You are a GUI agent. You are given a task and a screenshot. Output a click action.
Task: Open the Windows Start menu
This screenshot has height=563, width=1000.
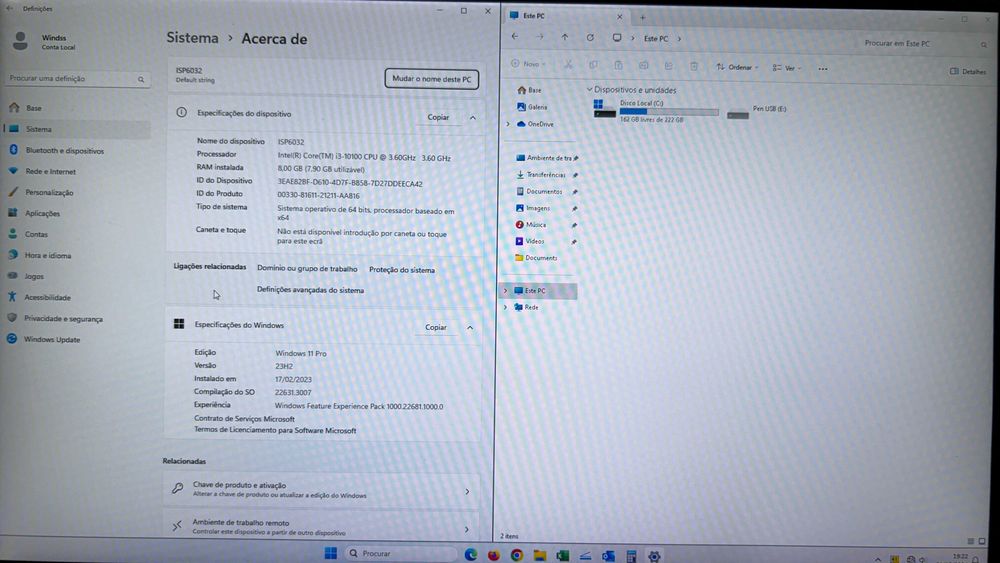(330, 553)
